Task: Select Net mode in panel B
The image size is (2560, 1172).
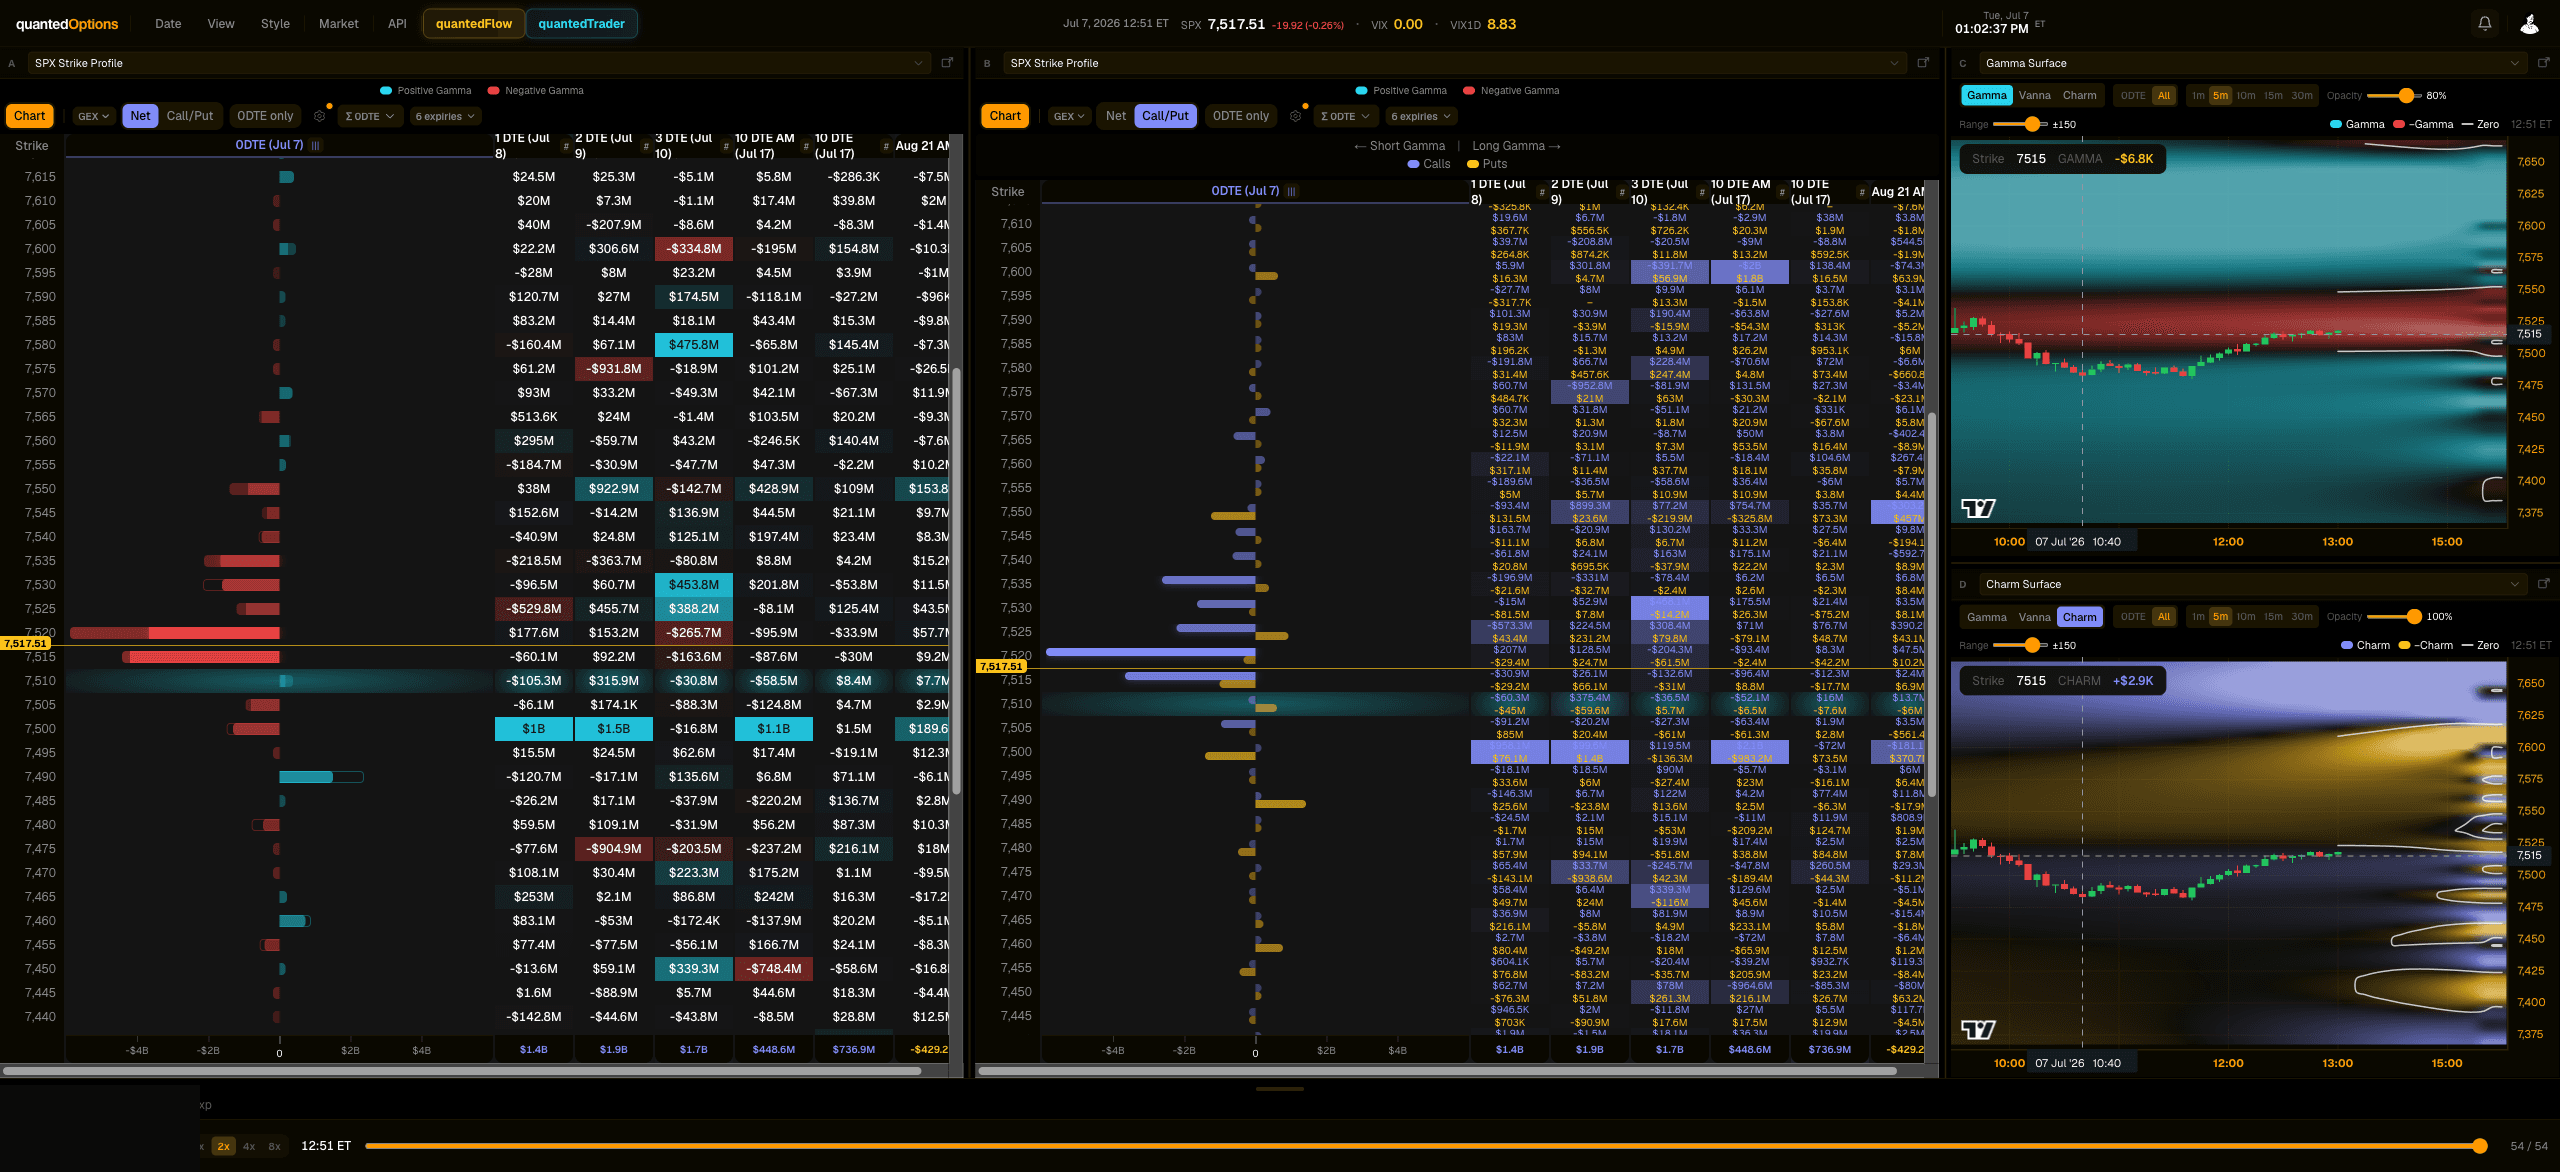Action: 1116,116
